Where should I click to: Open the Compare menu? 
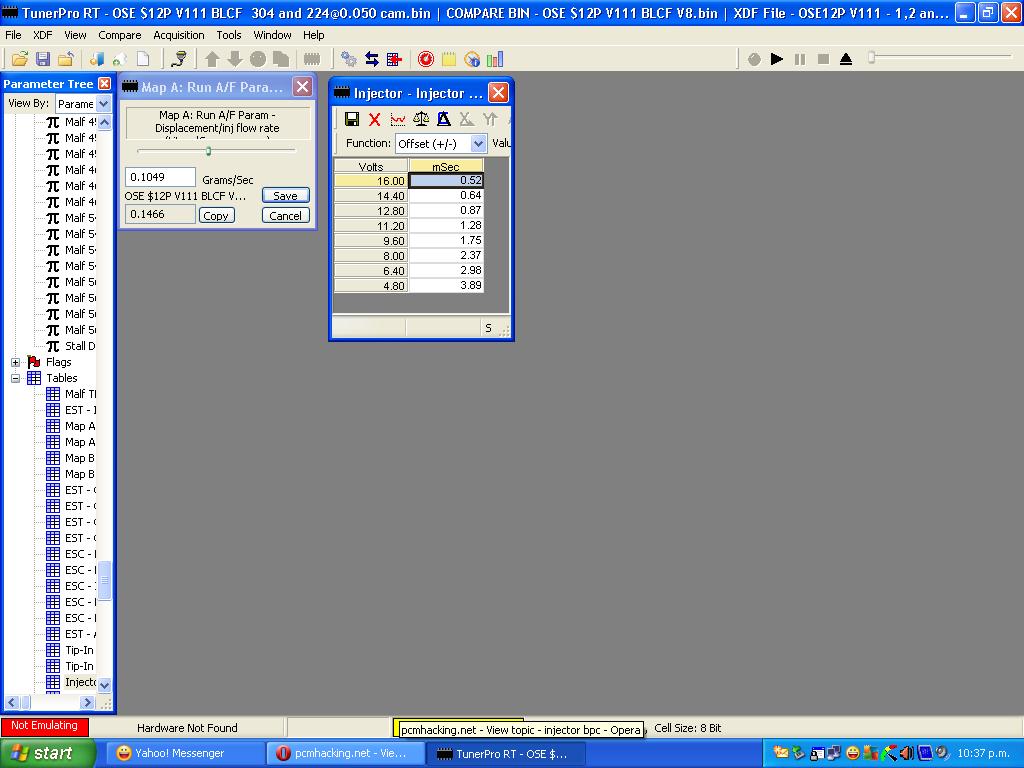pos(120,35)
